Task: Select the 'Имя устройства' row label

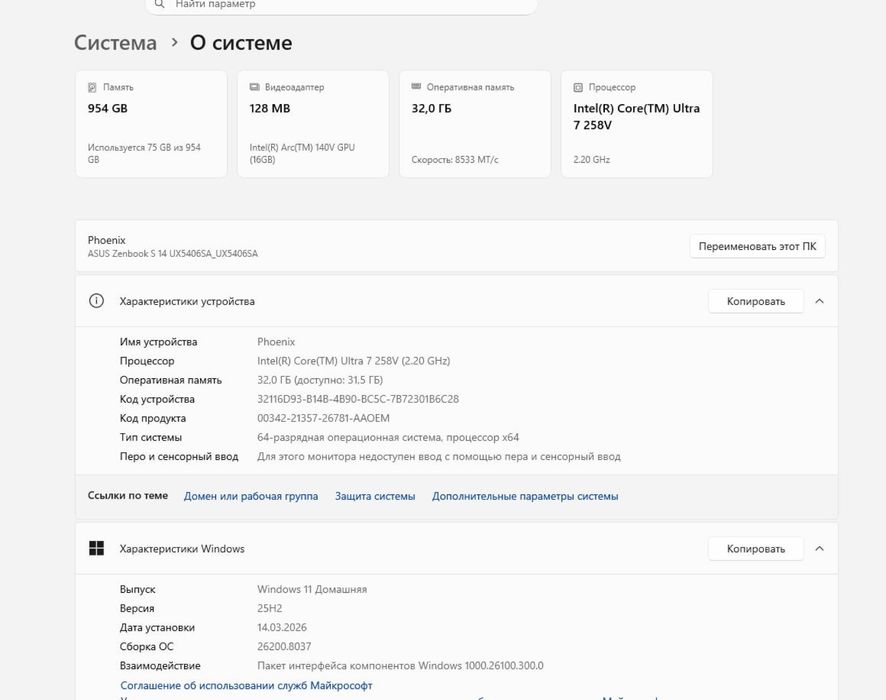Action: click(x=158, y=342)
